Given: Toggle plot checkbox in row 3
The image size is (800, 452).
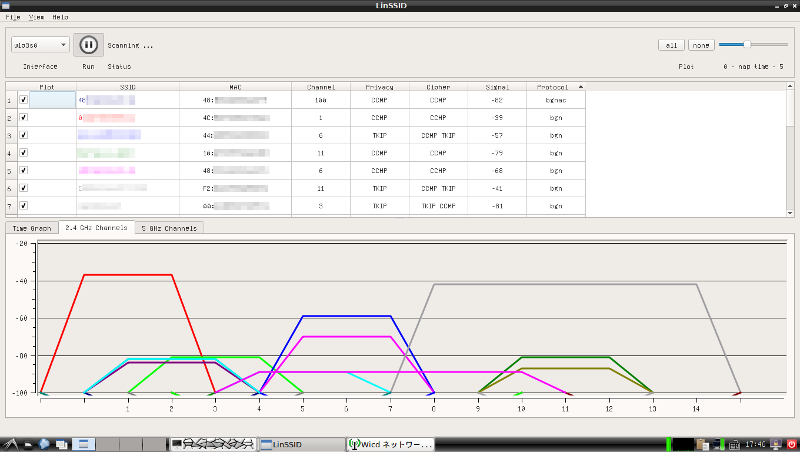Looking at the screenshot, I should click(23, 135).
